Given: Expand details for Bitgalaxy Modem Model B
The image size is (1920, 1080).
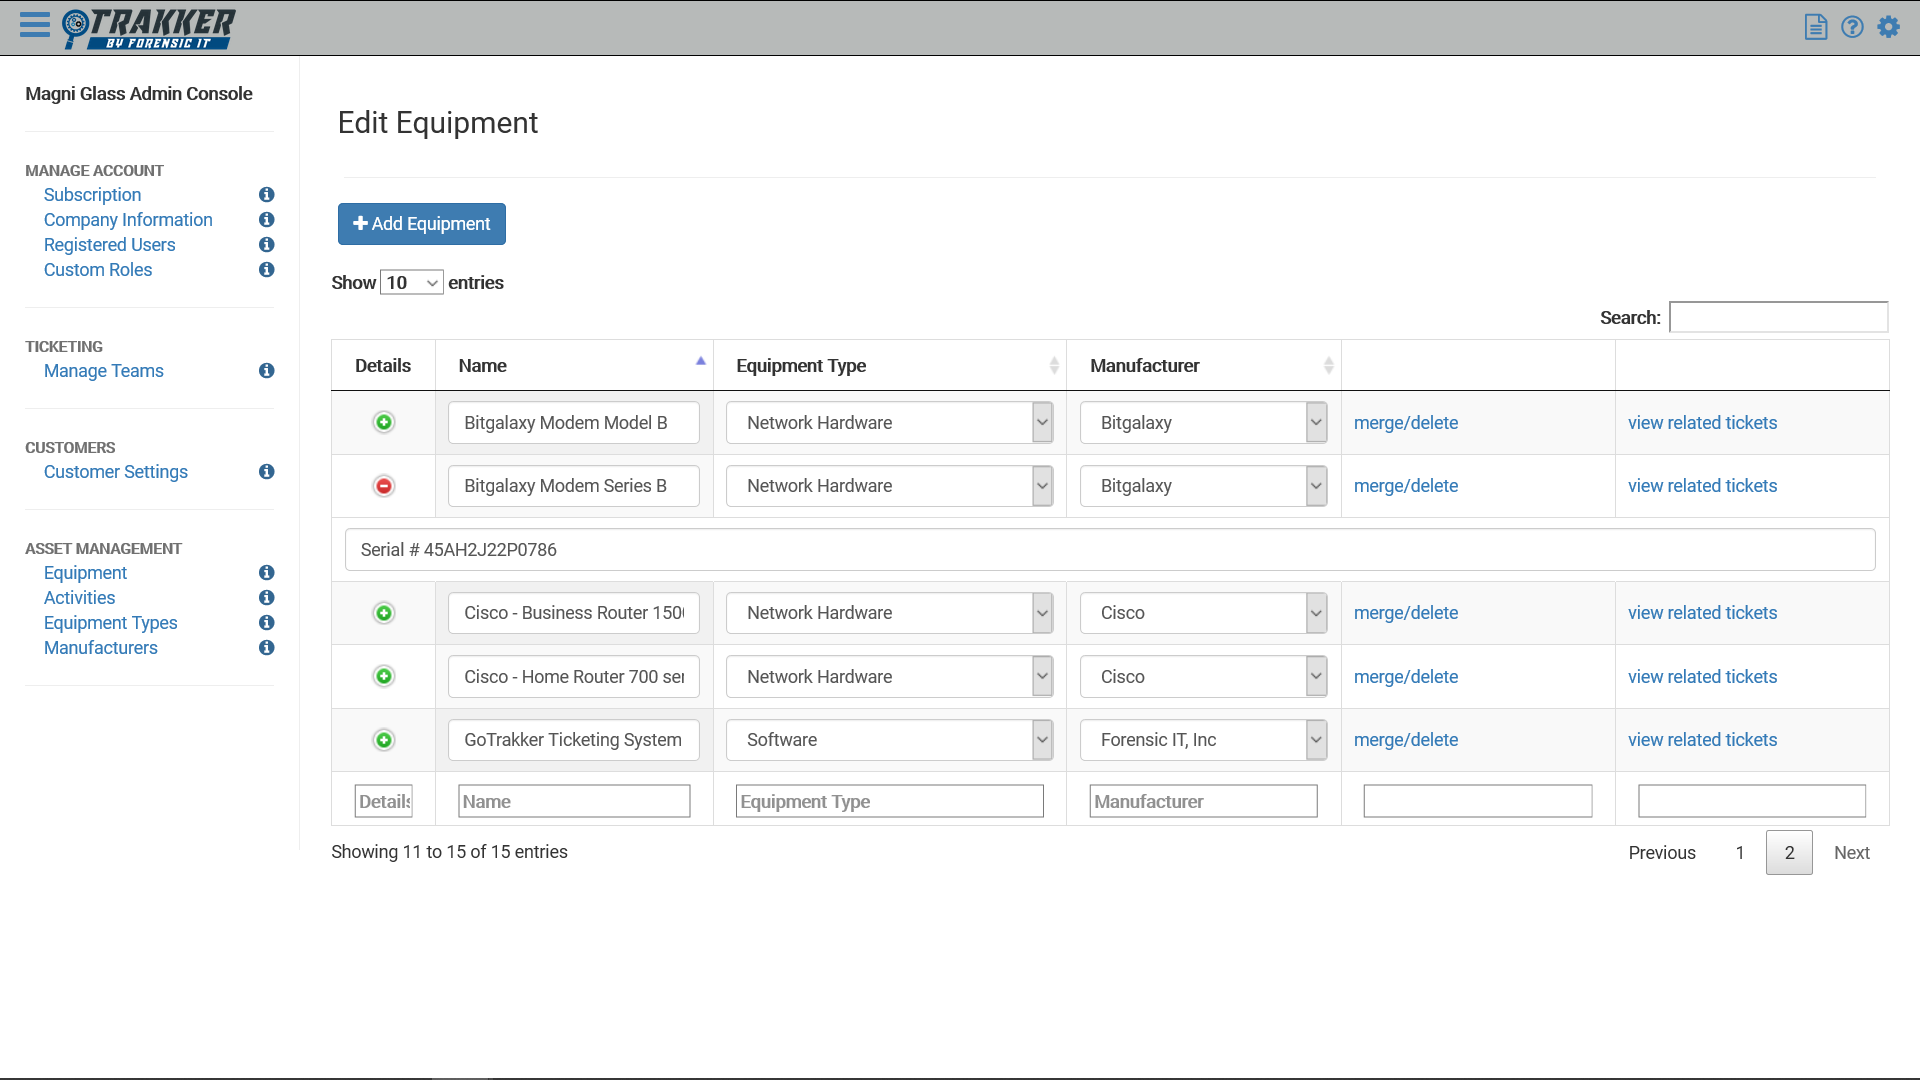Looking at the screenshot, I should pos(384,423).
